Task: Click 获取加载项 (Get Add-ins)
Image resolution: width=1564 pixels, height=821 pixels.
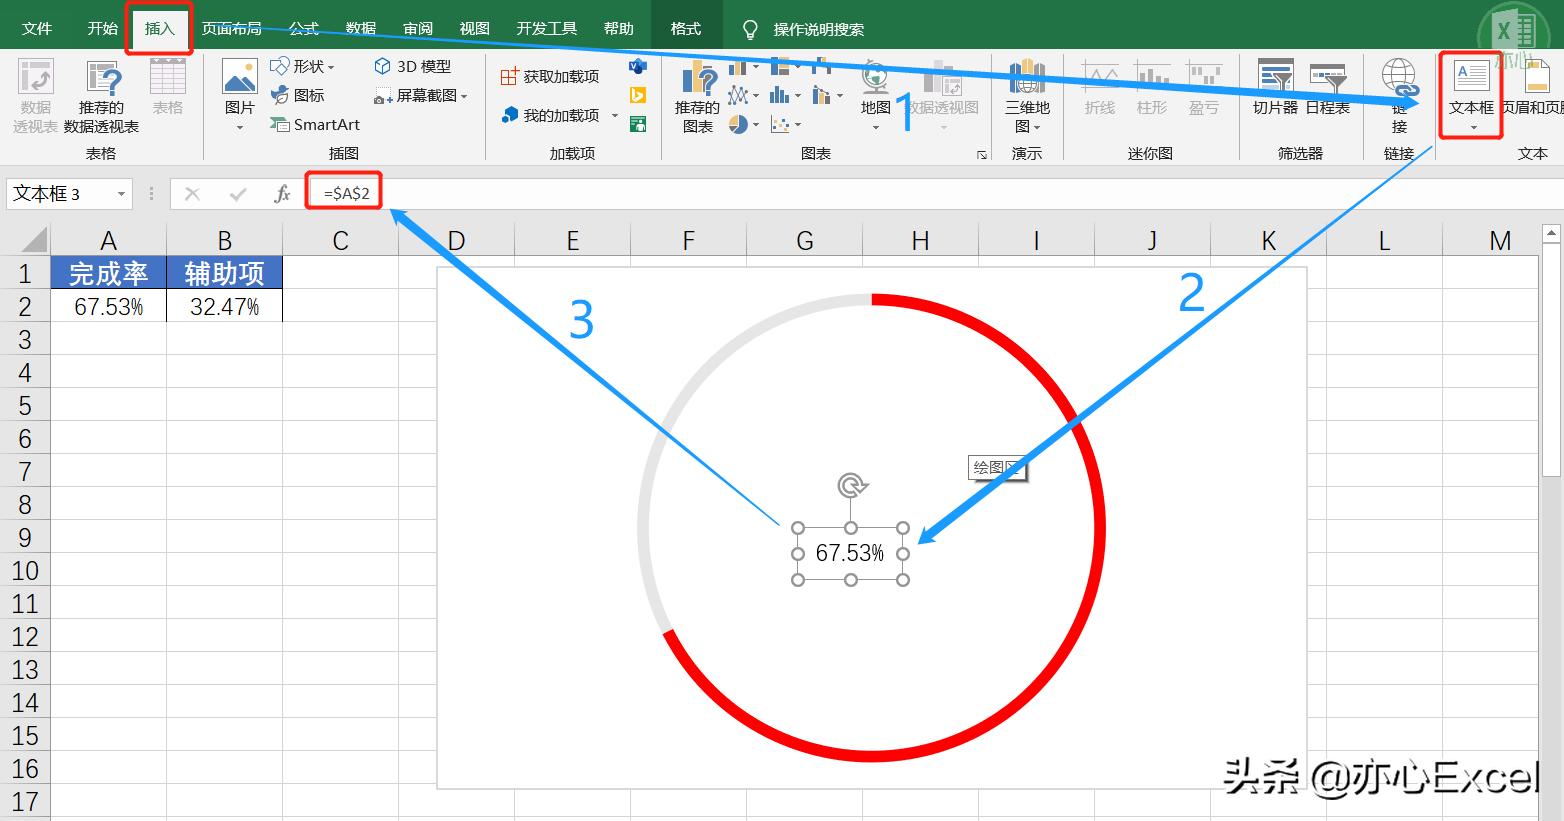Action: coord(548,74)
